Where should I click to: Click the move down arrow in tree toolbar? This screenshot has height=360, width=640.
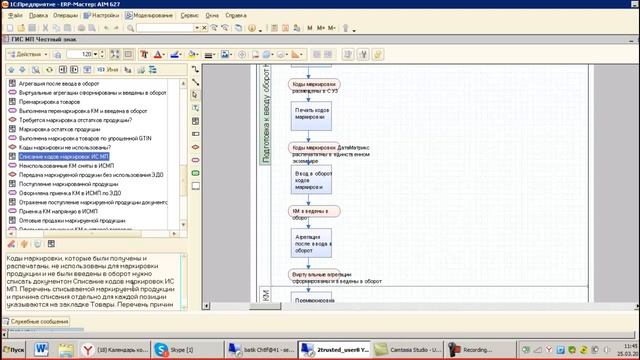(22, 69)
